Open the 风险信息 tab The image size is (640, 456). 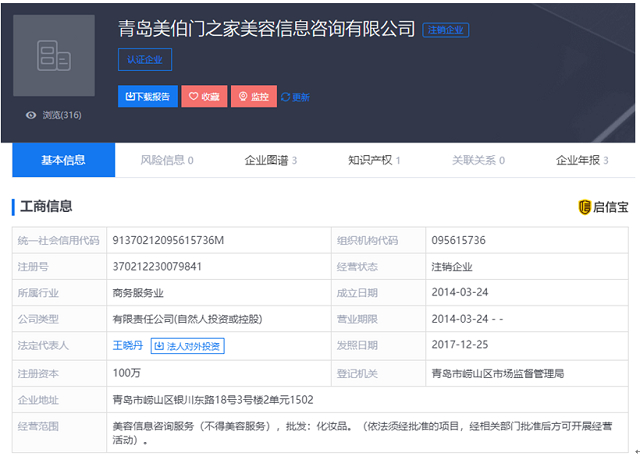pyautogui.click(x=166, y=160)
